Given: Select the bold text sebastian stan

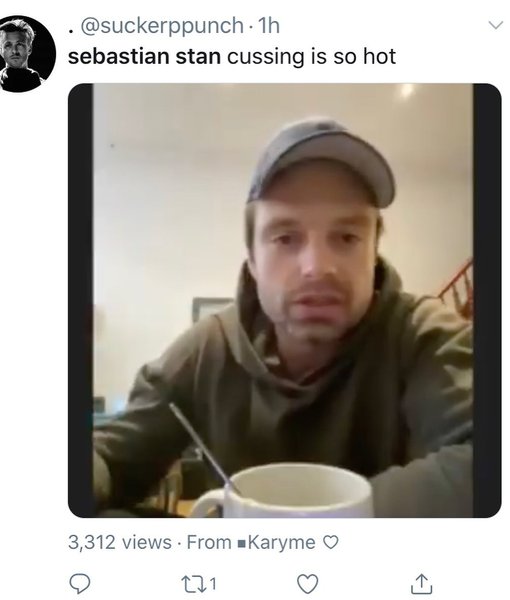Looking at the screenshot, I should click(x=144, y=57).
